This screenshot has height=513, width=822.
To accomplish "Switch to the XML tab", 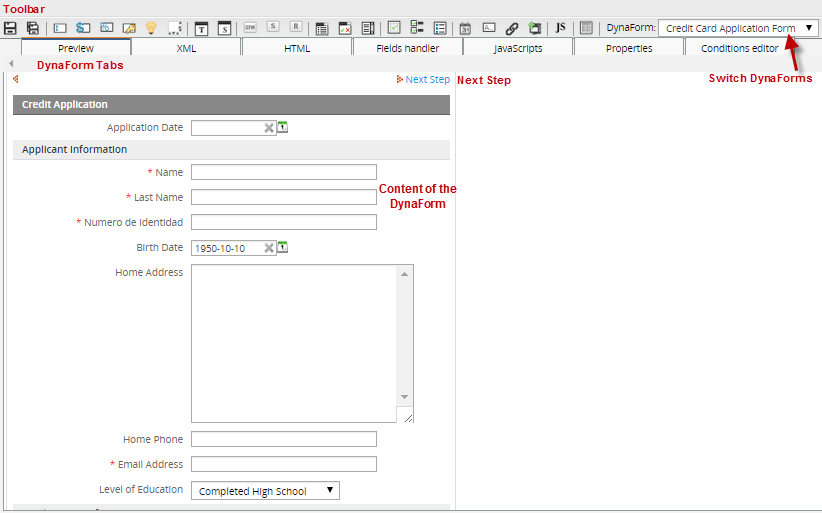I will coord(186,48).
